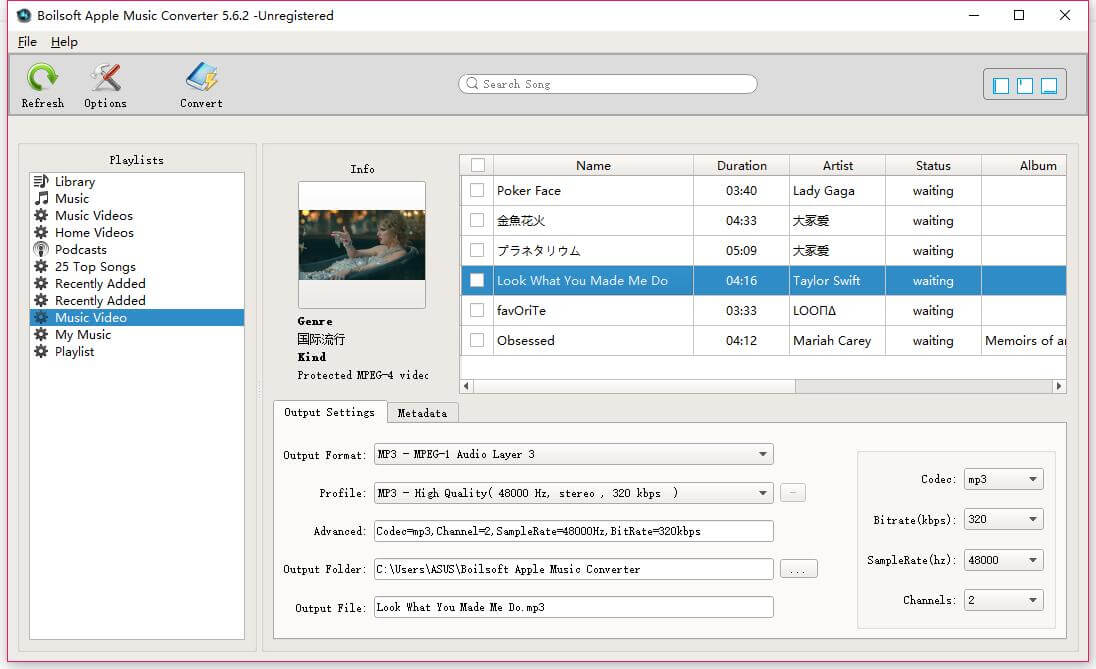Check the Poker Face song checkbox
The width and height of the screenshot is (1096, 669).
(x=477, y=190)
